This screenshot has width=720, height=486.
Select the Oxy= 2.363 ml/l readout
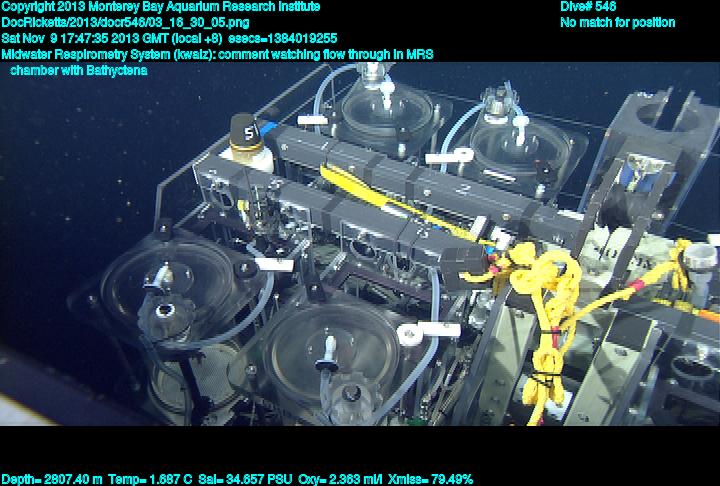(340, 479)
